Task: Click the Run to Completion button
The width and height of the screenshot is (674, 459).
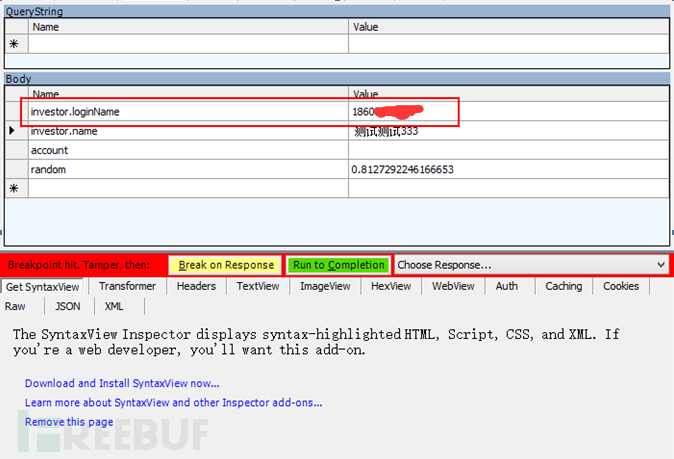Action: 339,265
